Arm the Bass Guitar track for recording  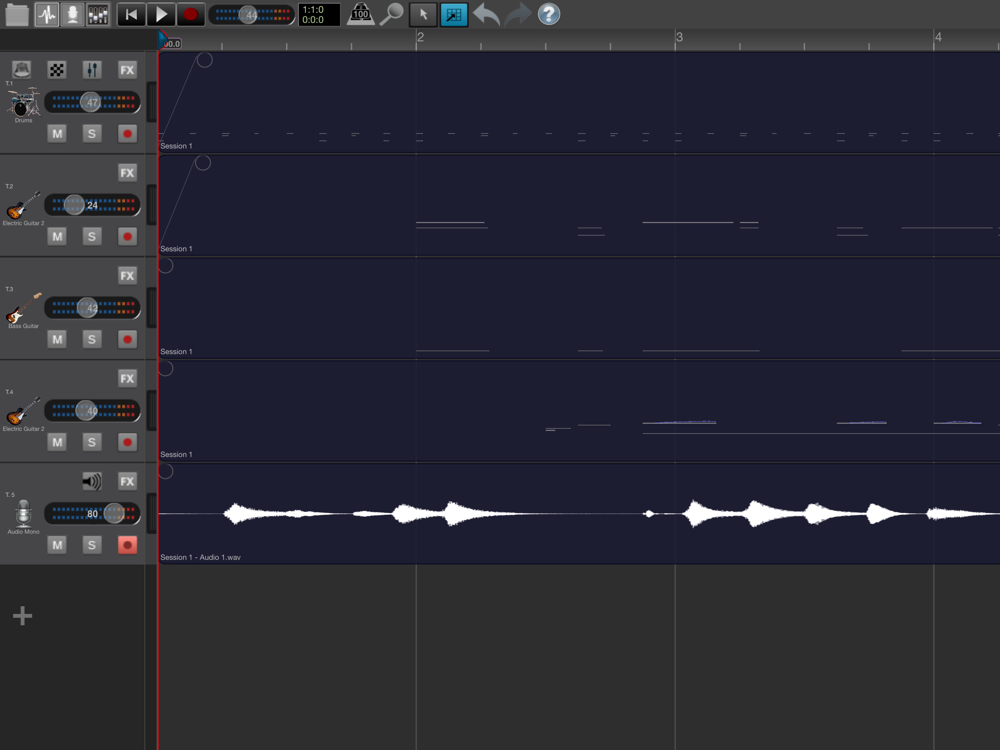127,339
